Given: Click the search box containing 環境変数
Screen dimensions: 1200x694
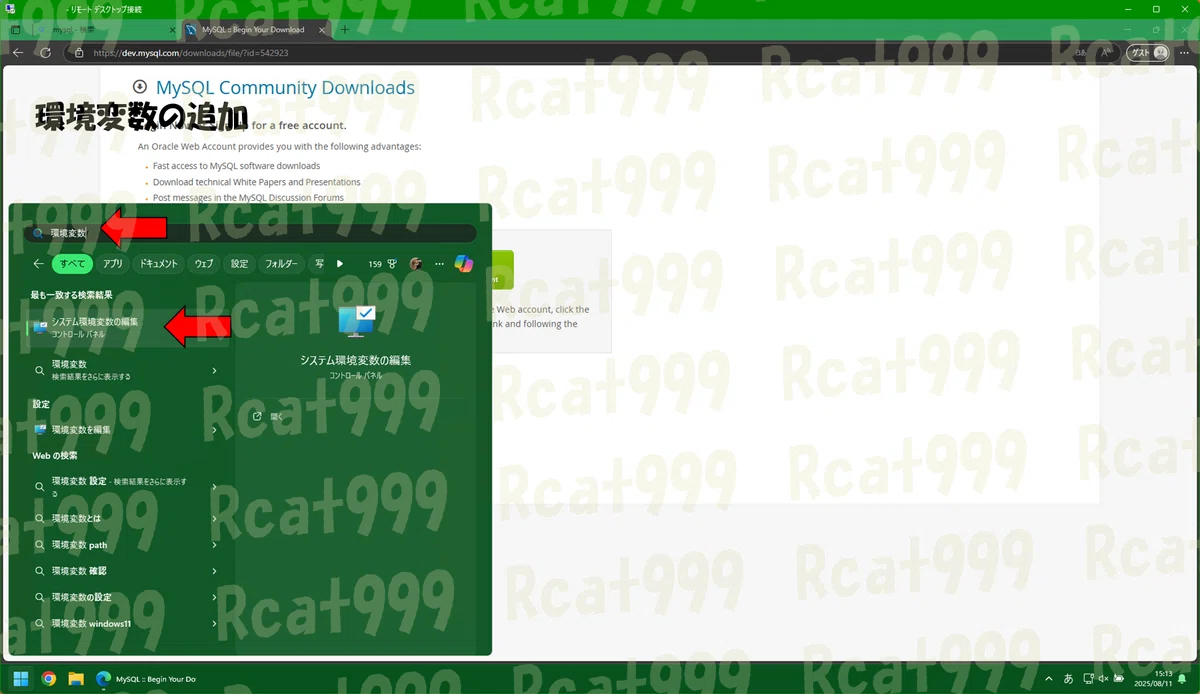Looking at the screenshot, I should (250, 233).
